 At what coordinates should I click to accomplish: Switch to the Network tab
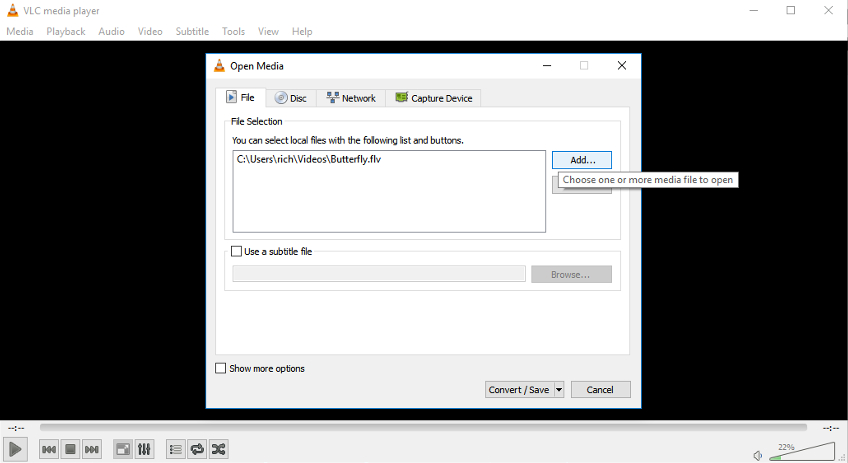[351, 98]
